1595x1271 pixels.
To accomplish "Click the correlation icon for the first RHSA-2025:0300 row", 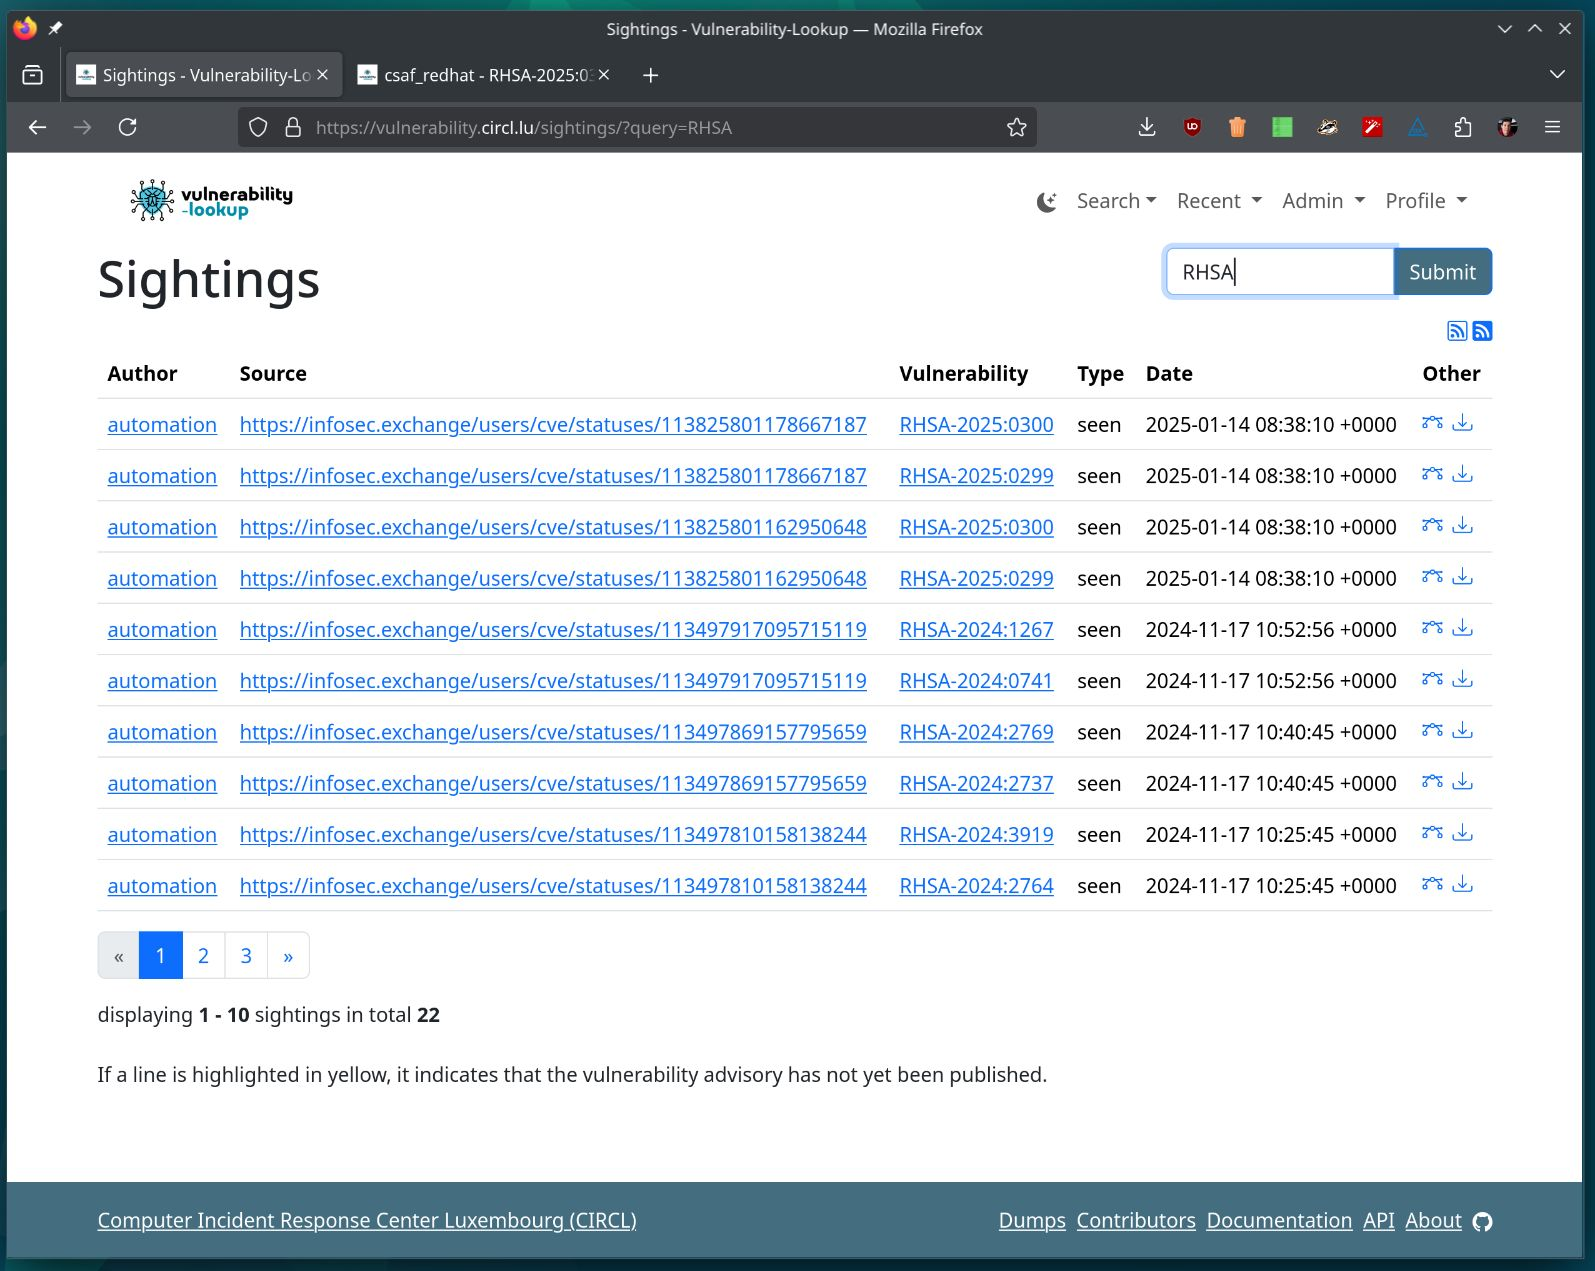I will pyautogui.click(x=1432, y=423).
